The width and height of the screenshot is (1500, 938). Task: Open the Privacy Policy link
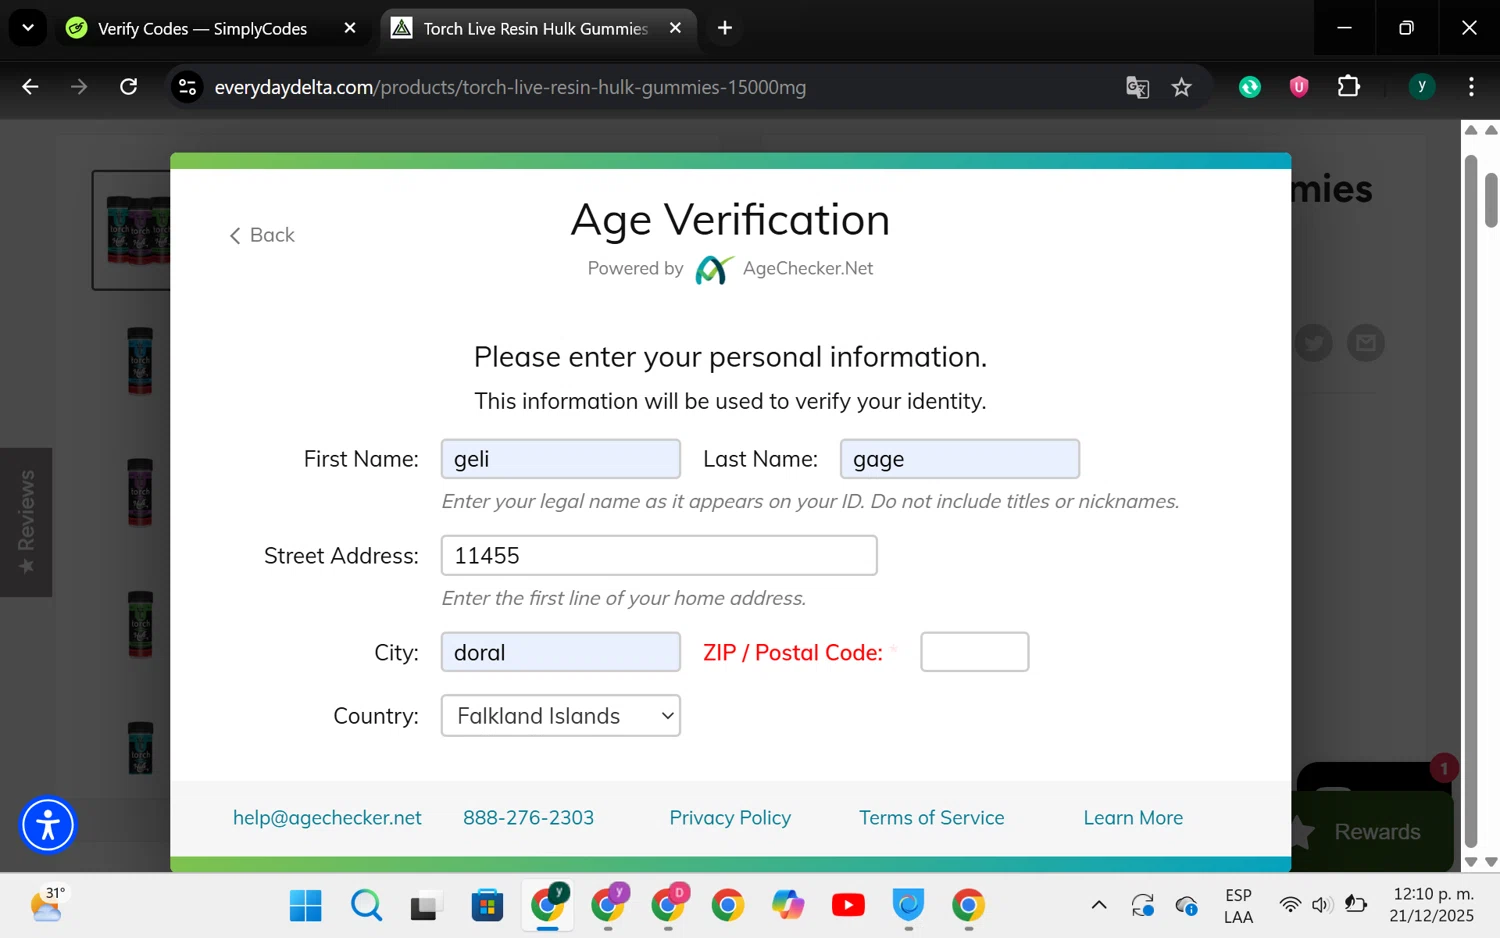pyautogui.click(x=730, y=818)
